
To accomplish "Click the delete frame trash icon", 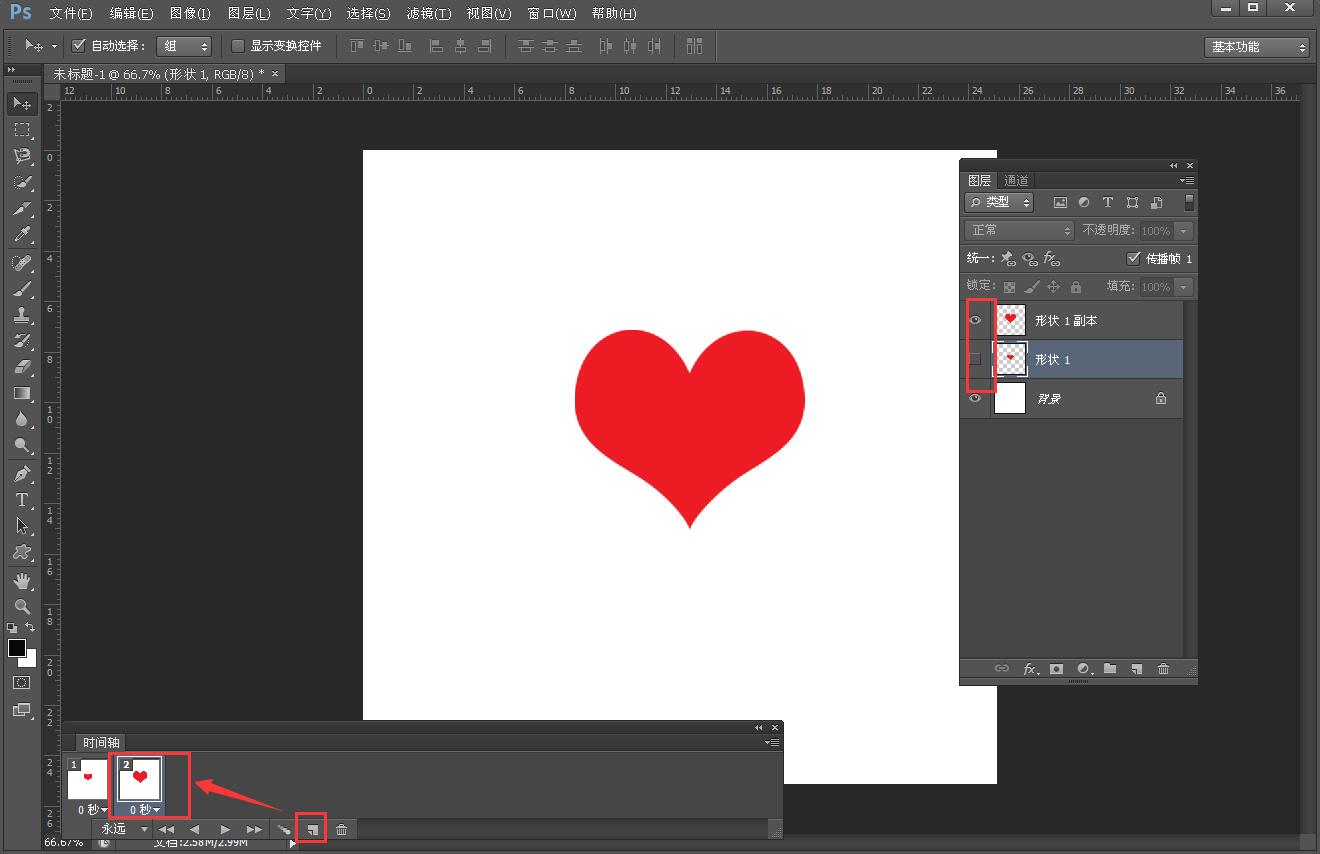I will tap(341, 829).
